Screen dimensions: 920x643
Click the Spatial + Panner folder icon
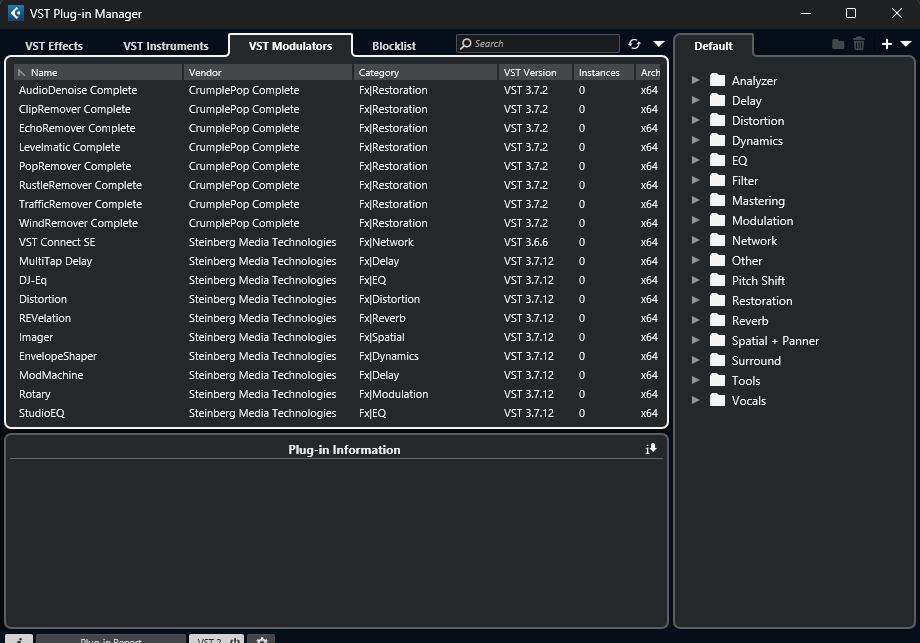pos(717,340)
